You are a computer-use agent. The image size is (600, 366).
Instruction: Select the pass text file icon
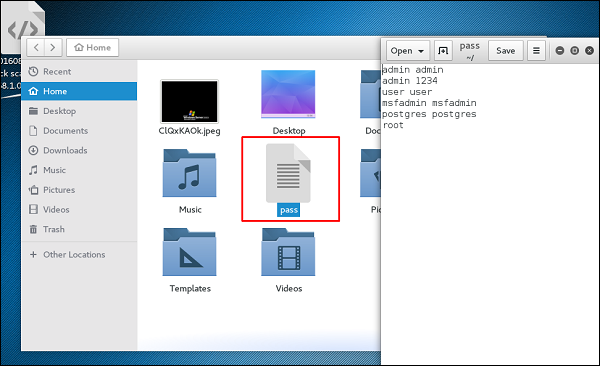pos(288,173)
